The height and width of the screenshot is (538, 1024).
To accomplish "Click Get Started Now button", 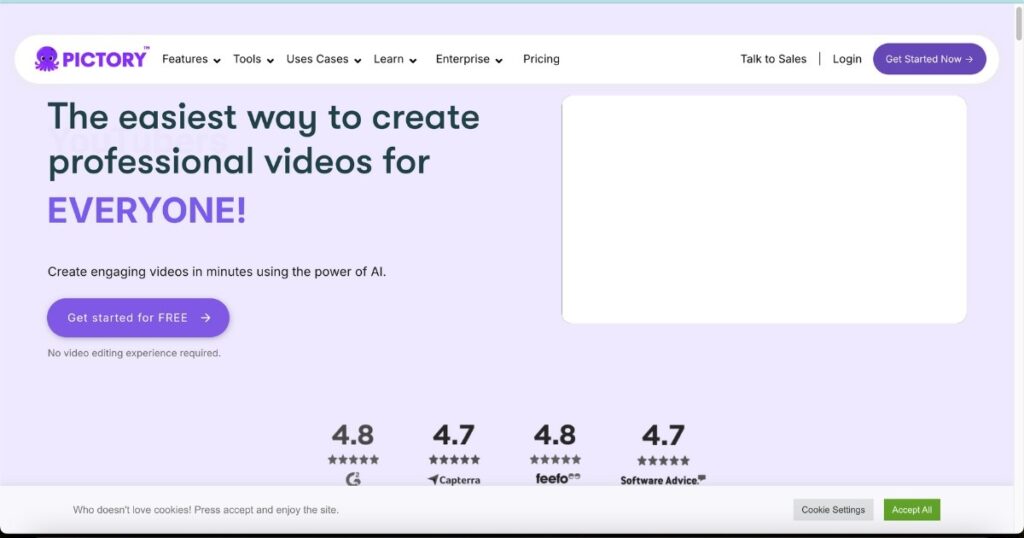I will click(x=929, y=59).
